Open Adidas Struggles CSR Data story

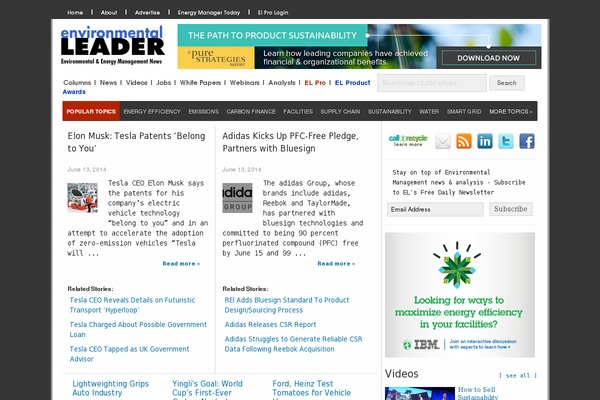293,344
